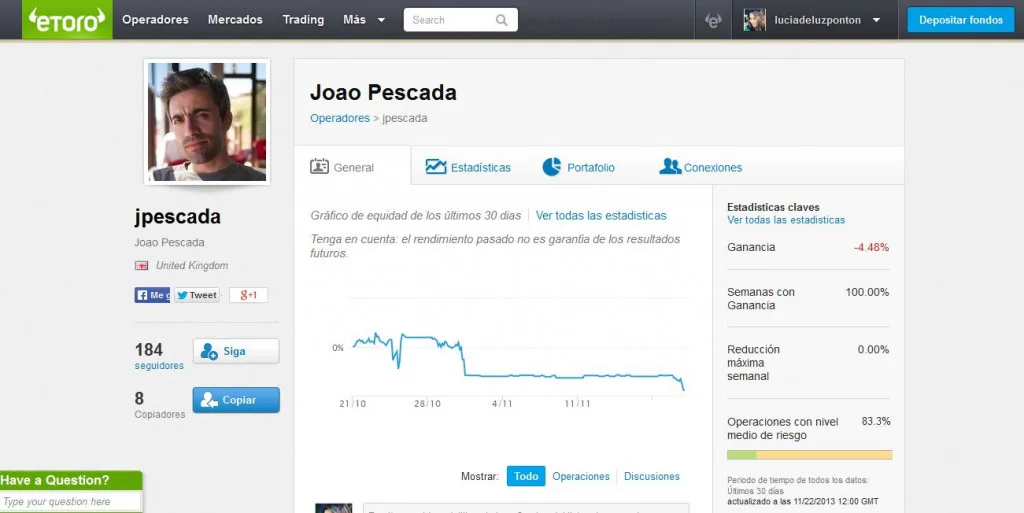The width and height of the screenshot is (1024, 513).
Task: Click the 21/10 chart date label
Action: pos(353,404)
